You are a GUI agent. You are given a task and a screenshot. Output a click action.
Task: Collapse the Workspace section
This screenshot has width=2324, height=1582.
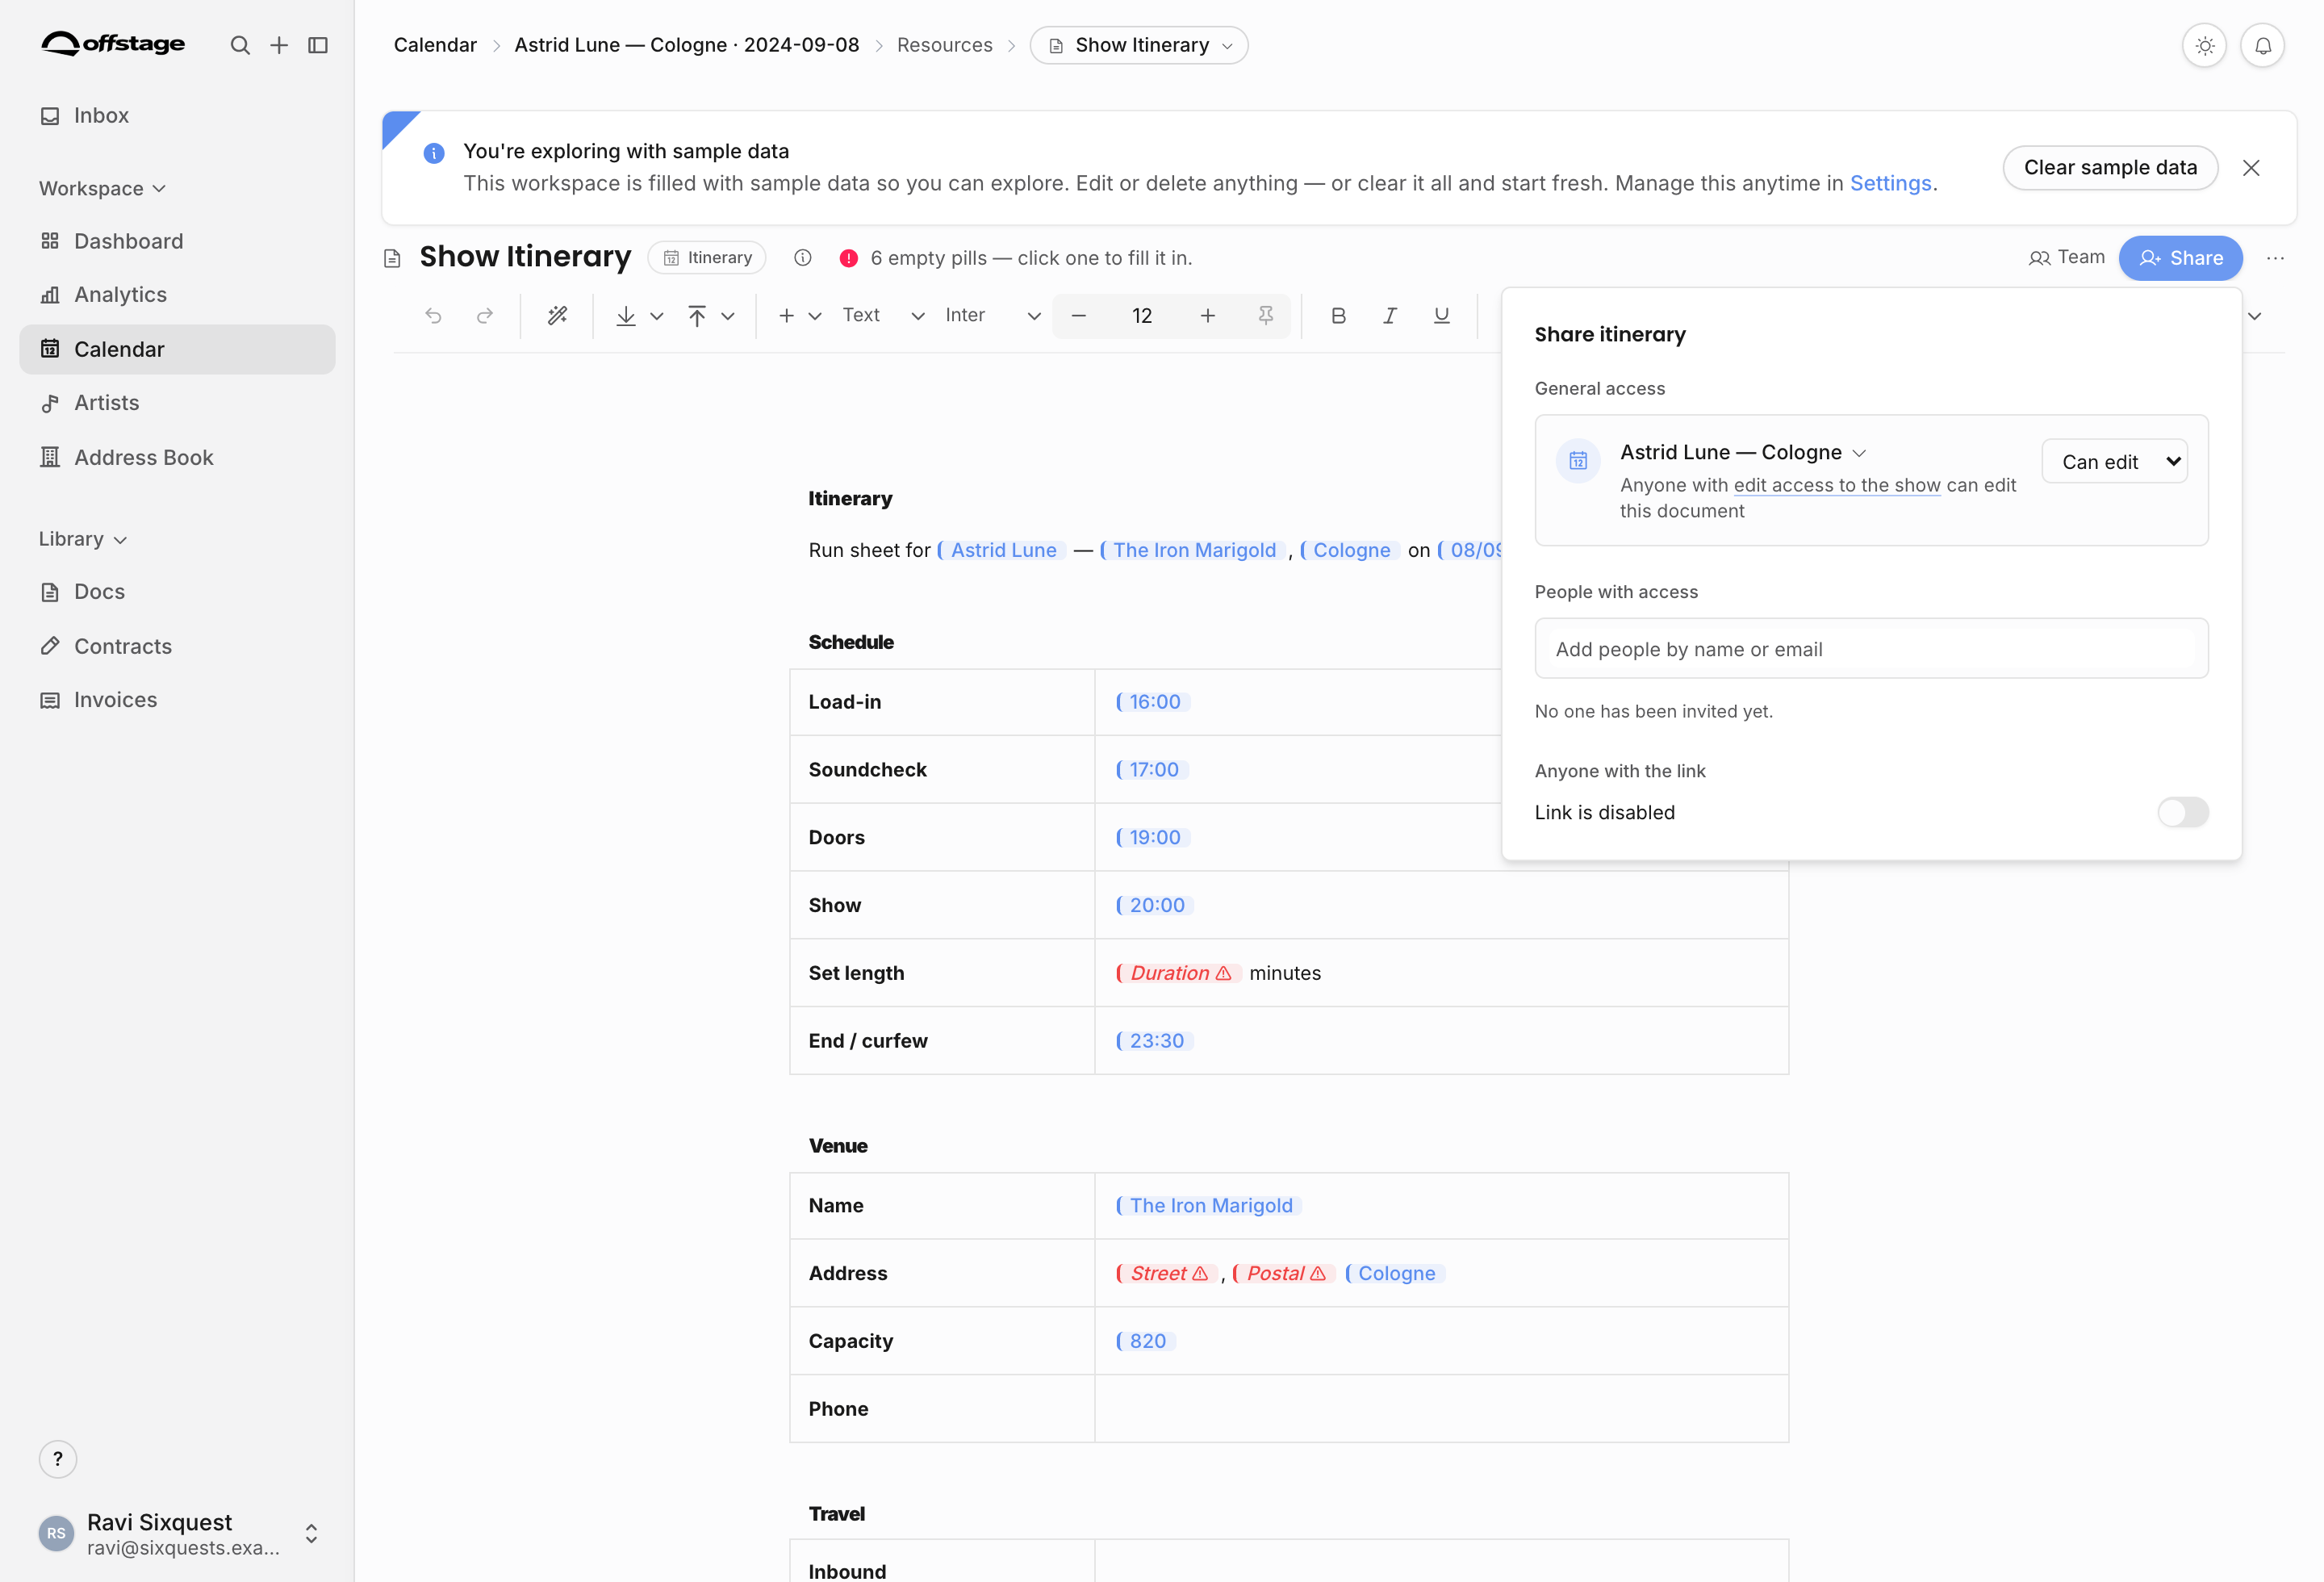point(102,188)
